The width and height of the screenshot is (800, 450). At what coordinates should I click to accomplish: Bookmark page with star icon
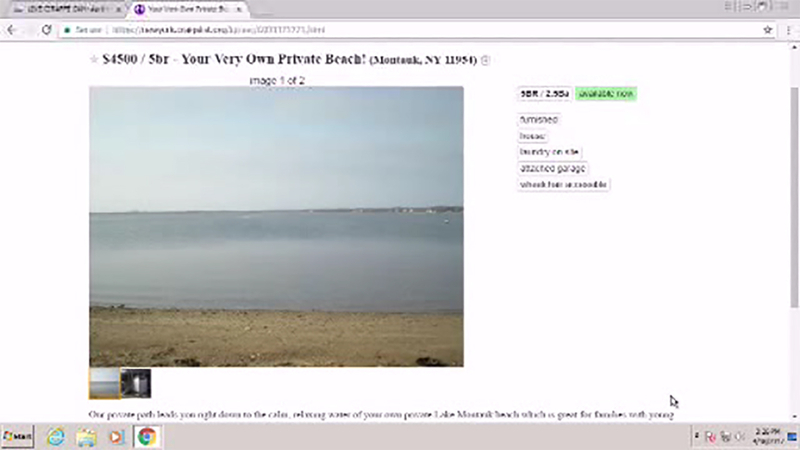[767, 30]
